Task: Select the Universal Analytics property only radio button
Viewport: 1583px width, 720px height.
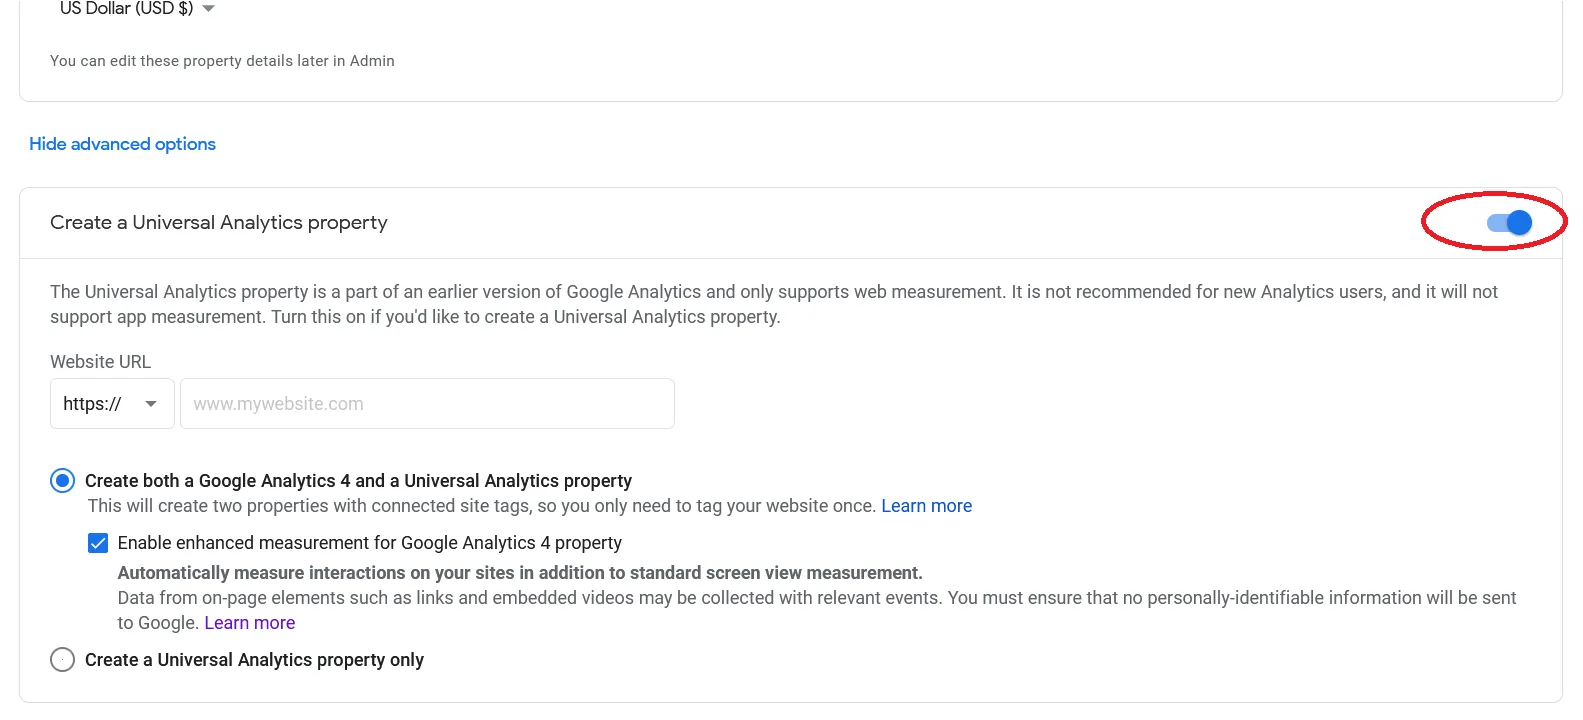Action: pyautogui.click(x=62, y=660)
